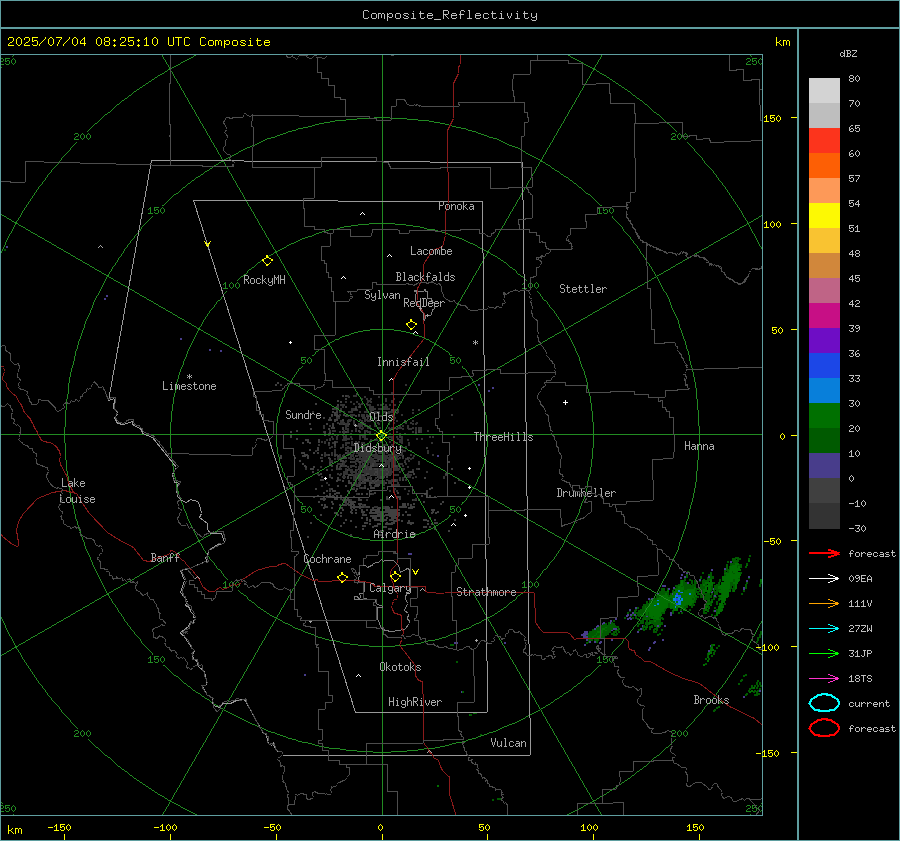This screenshot has height=841, width=900.
Task: Click the green echo cluster near the 150 range ring
Action: point(604,630)
